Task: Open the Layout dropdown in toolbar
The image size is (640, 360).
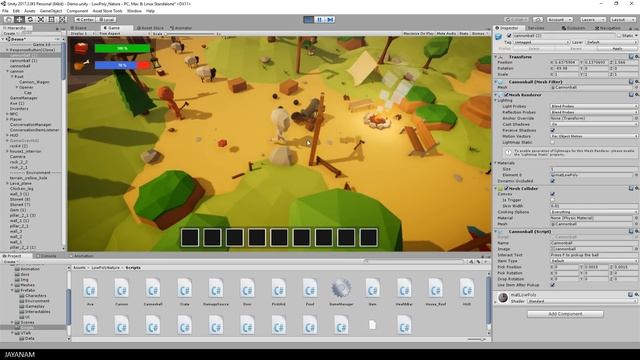Action: (623, 19)
